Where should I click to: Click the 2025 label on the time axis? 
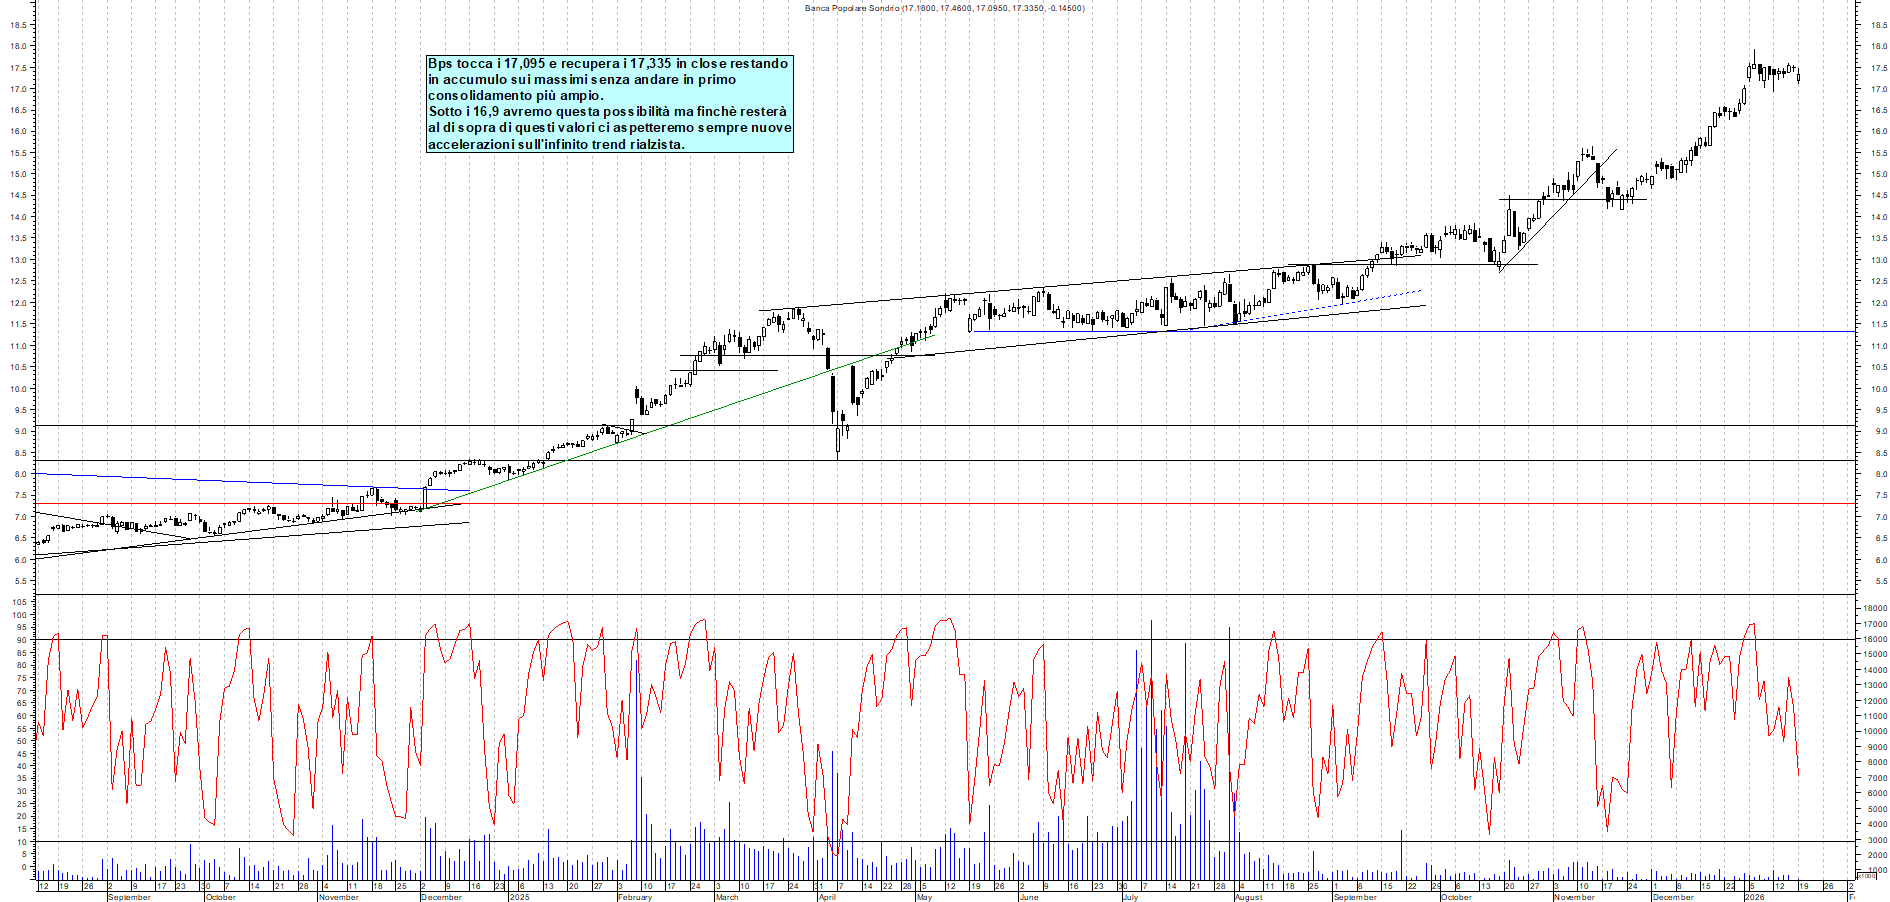point(518,897)
